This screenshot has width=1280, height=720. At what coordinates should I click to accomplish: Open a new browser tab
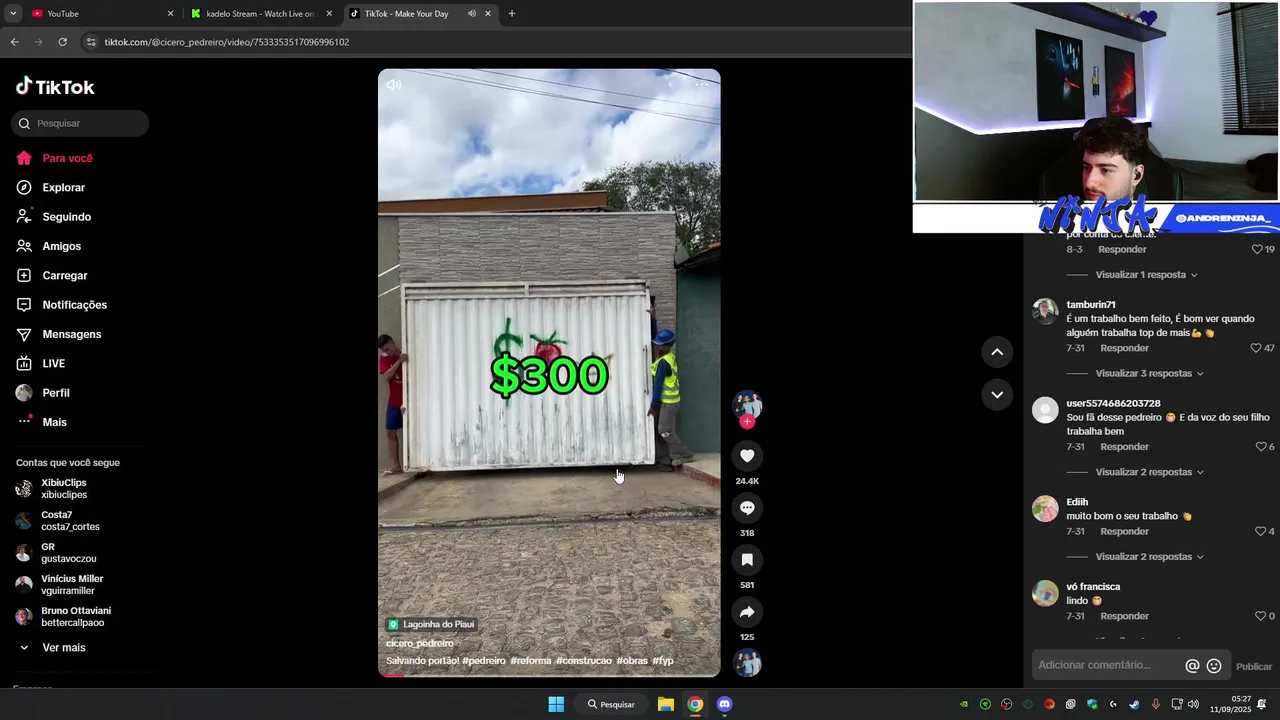point(512,14)
